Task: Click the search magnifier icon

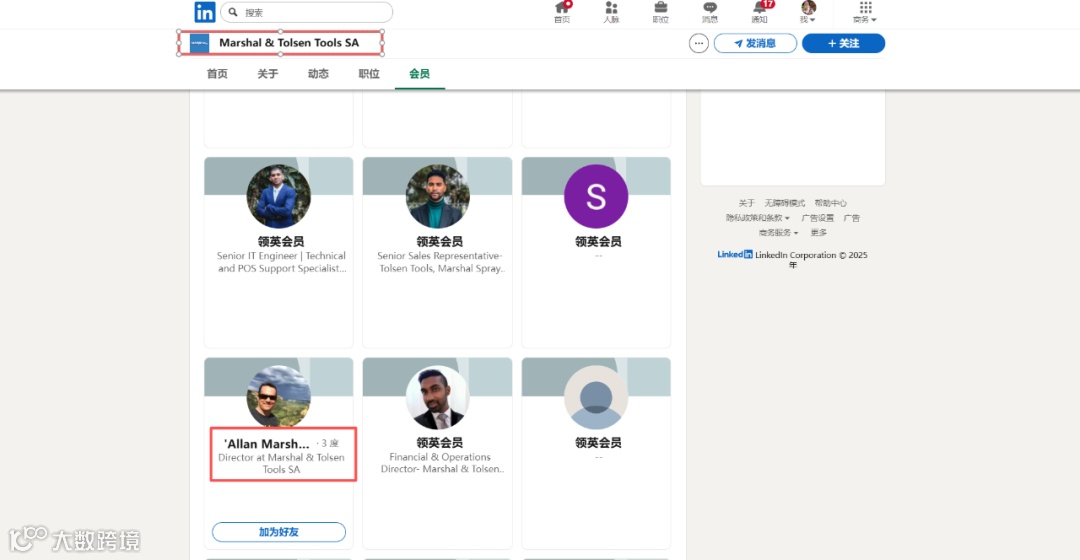Action: tap(233, 12)
